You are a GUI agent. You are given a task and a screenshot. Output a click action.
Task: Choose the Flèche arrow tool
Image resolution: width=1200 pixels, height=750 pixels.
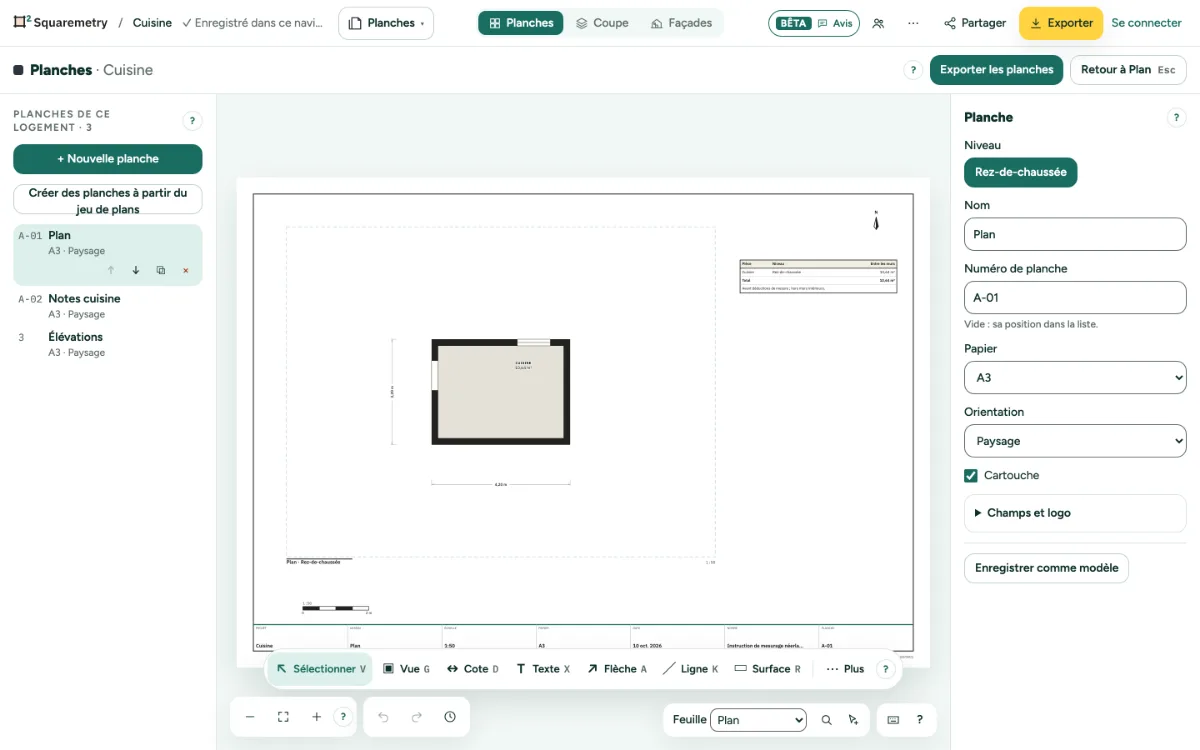click(617, 669)
